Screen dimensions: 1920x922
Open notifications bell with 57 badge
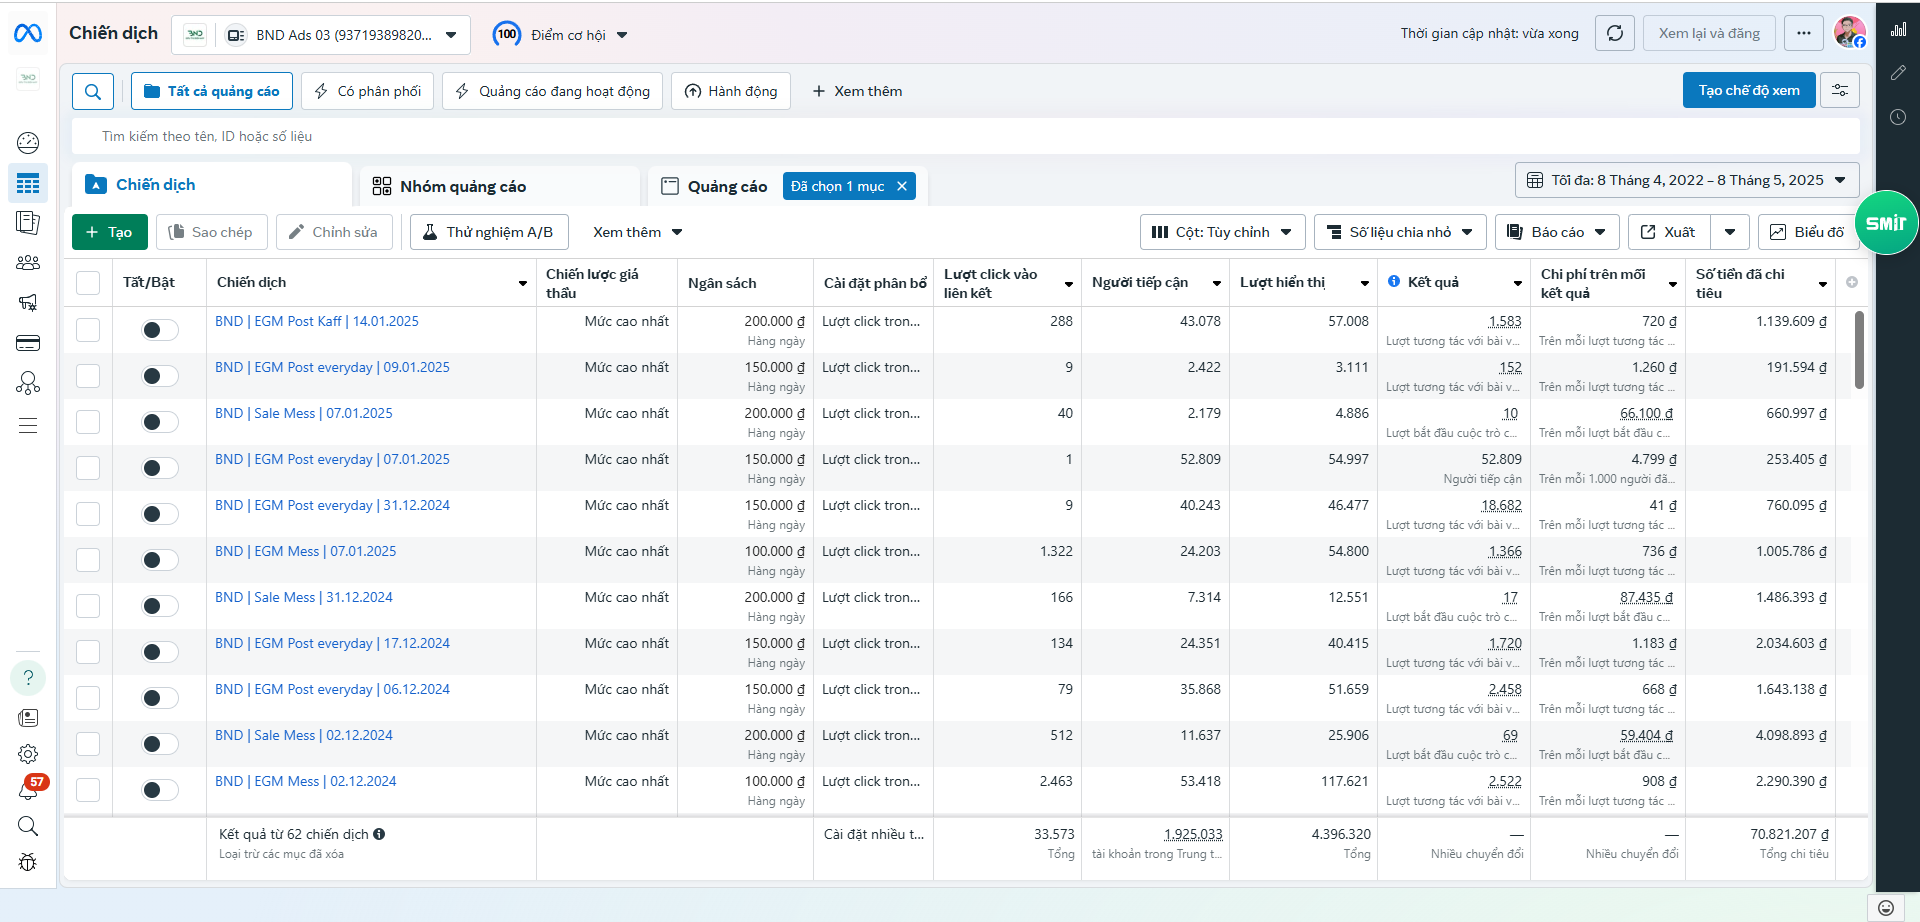point(29,789)
